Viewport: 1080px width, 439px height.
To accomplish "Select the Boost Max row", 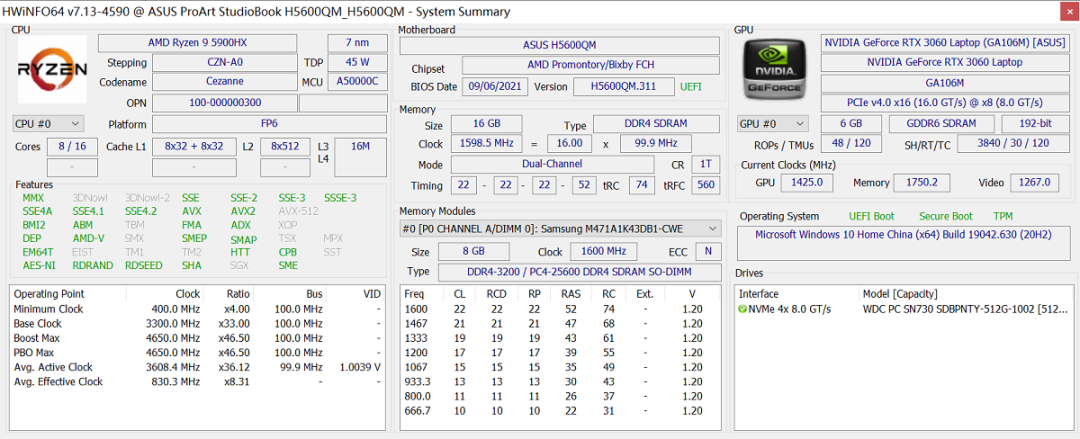I will [197, 338].
